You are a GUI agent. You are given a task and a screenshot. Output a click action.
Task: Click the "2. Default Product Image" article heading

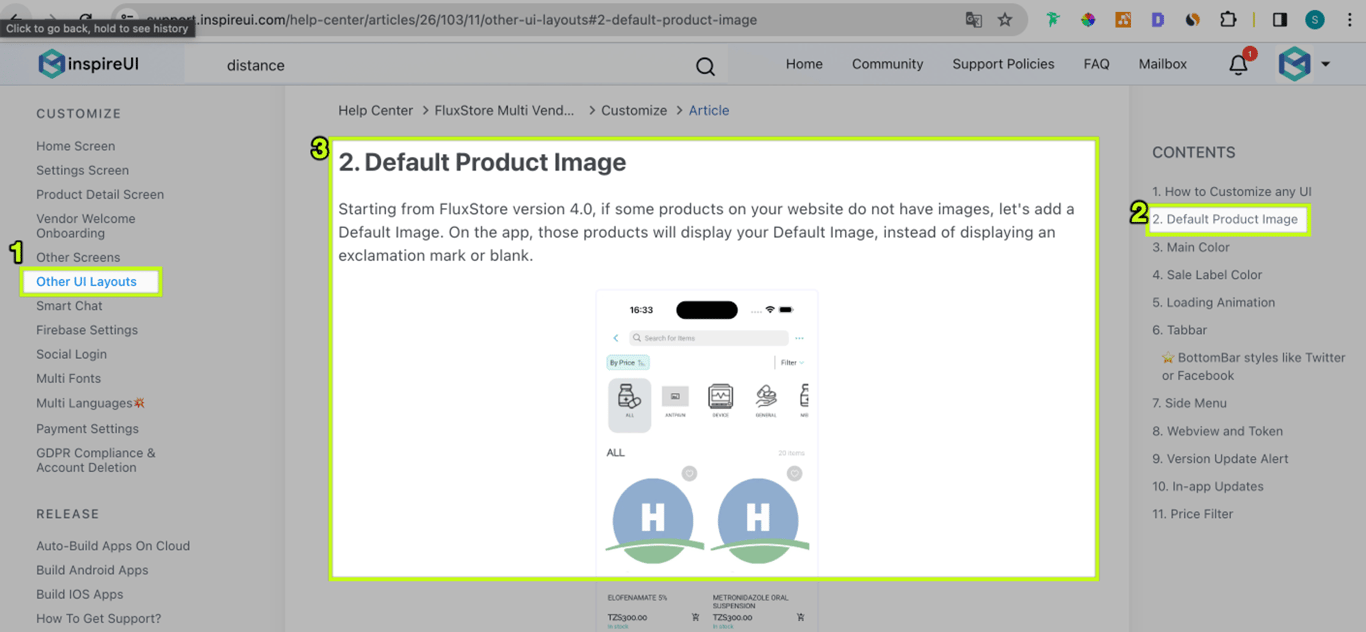(482, 162)
